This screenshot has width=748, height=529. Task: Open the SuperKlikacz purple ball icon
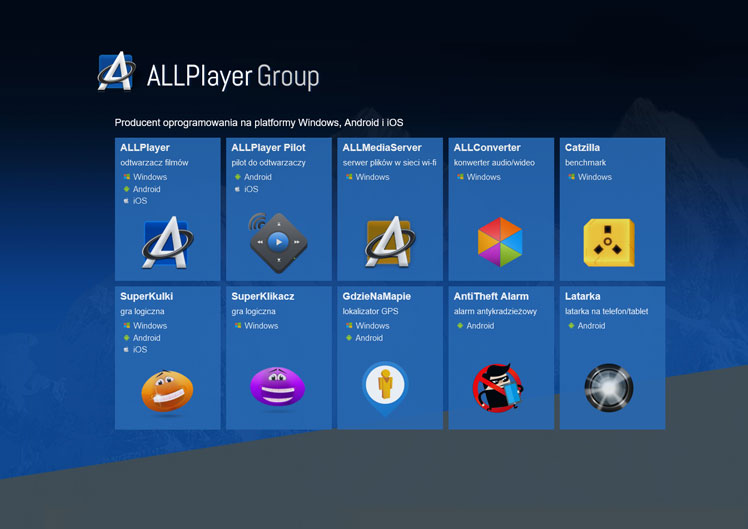click(278, 386)
